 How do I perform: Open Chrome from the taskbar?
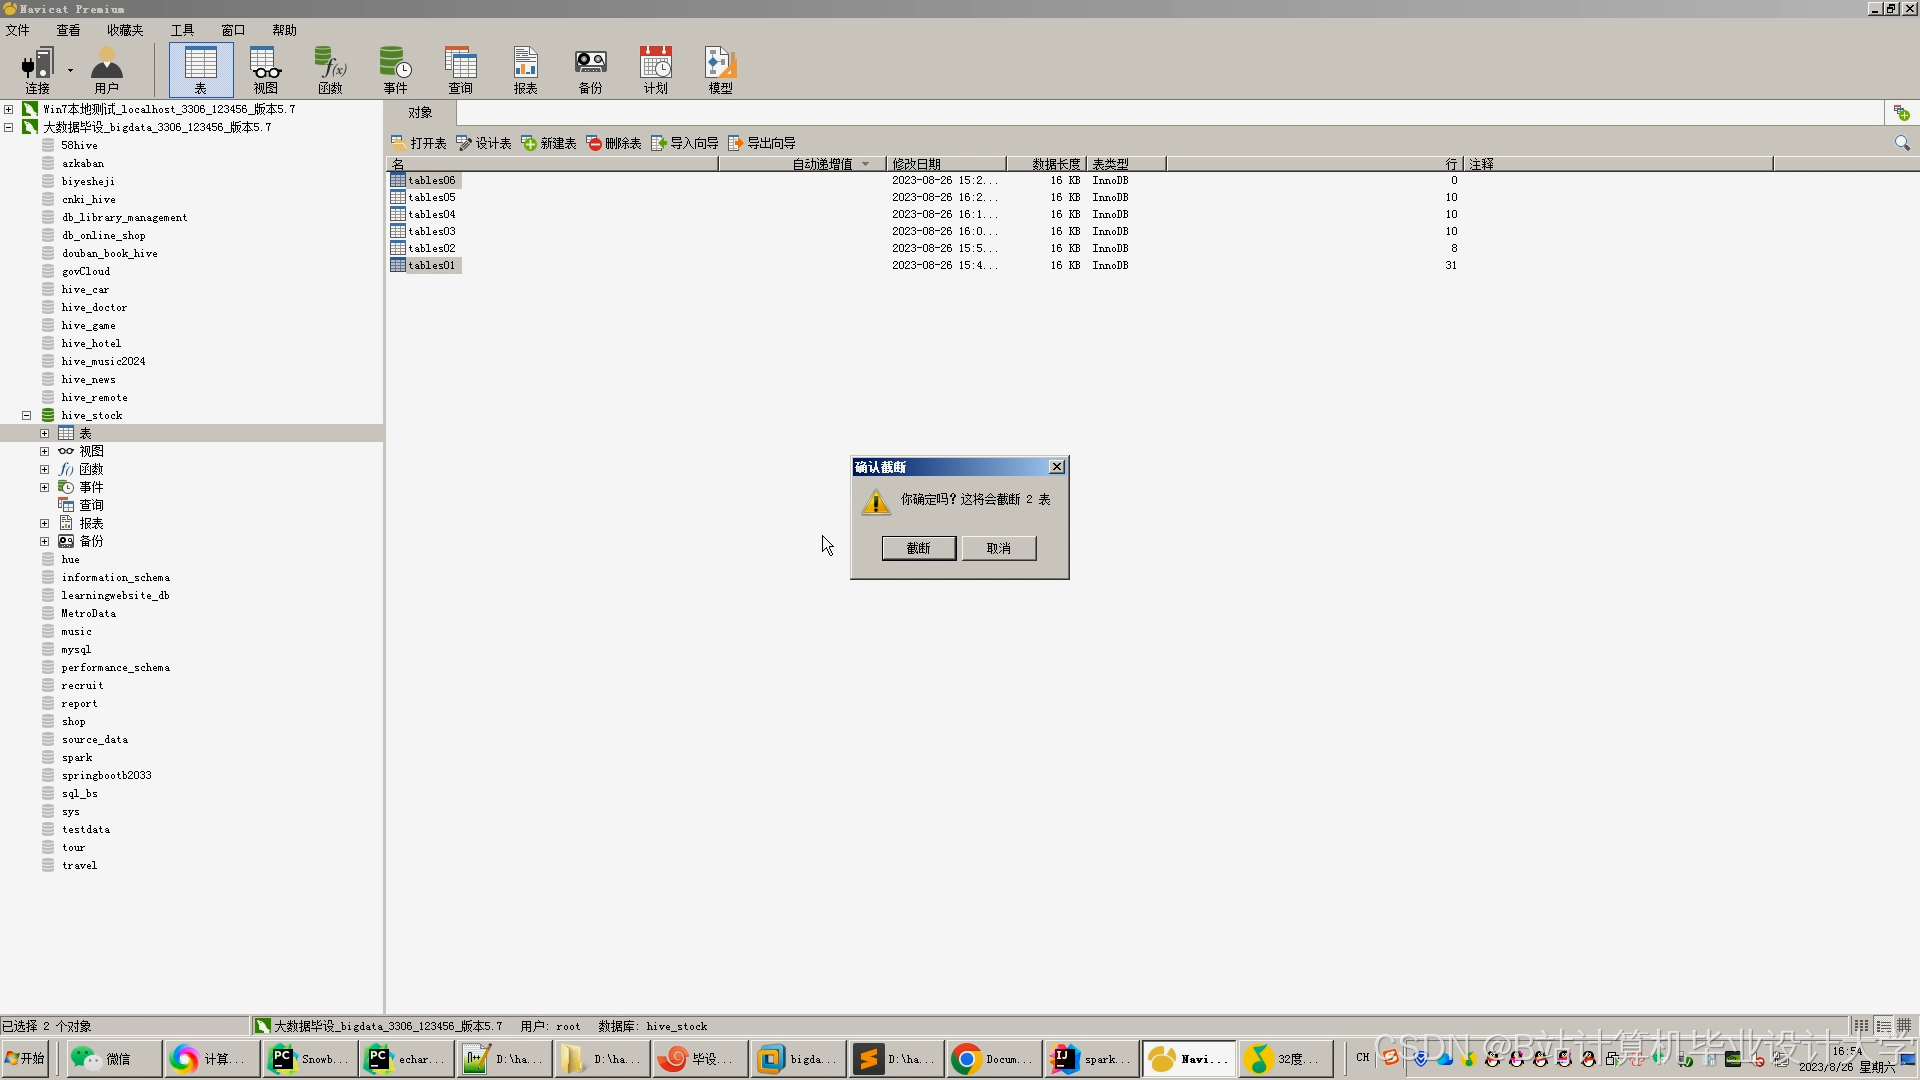click(x=988, y=1059)
